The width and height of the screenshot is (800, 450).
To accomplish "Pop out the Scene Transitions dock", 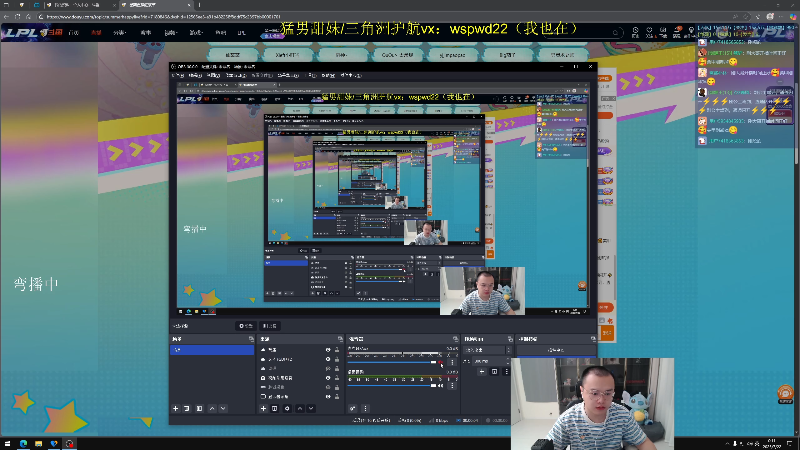I will coord(510,339).
